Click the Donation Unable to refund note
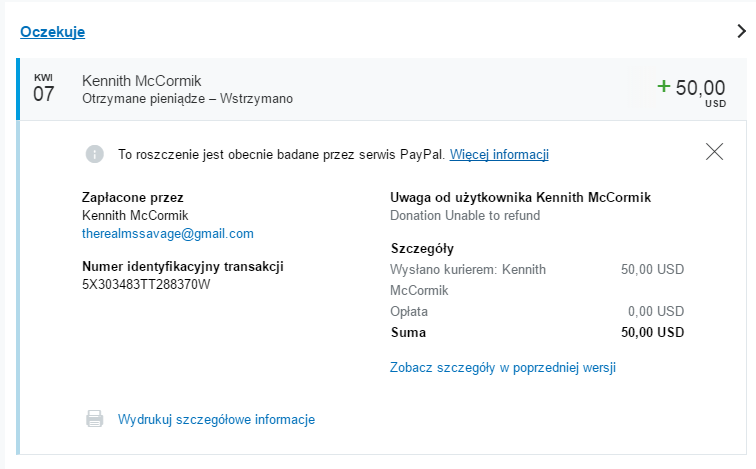Viewport: 756px width, 469px height. (x=465, y=215)
